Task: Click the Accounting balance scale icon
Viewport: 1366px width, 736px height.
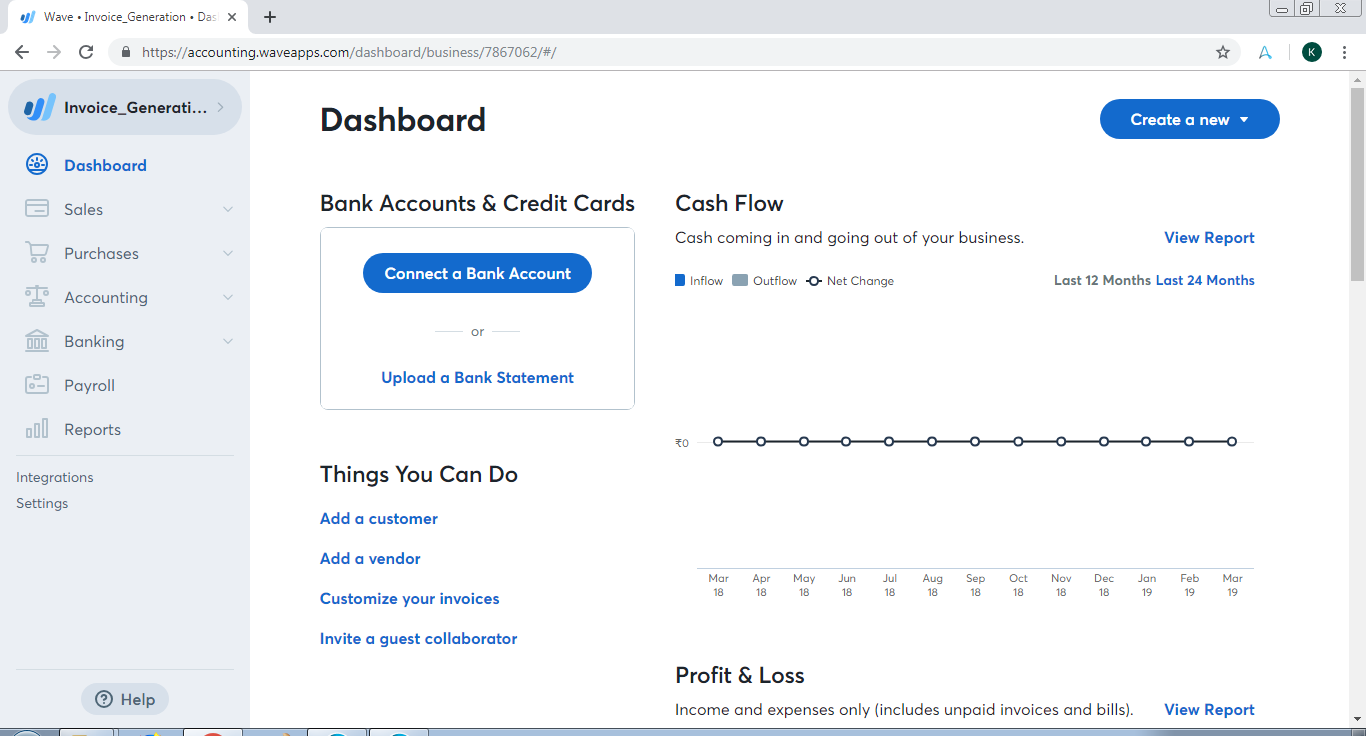Action: point(37,297)
